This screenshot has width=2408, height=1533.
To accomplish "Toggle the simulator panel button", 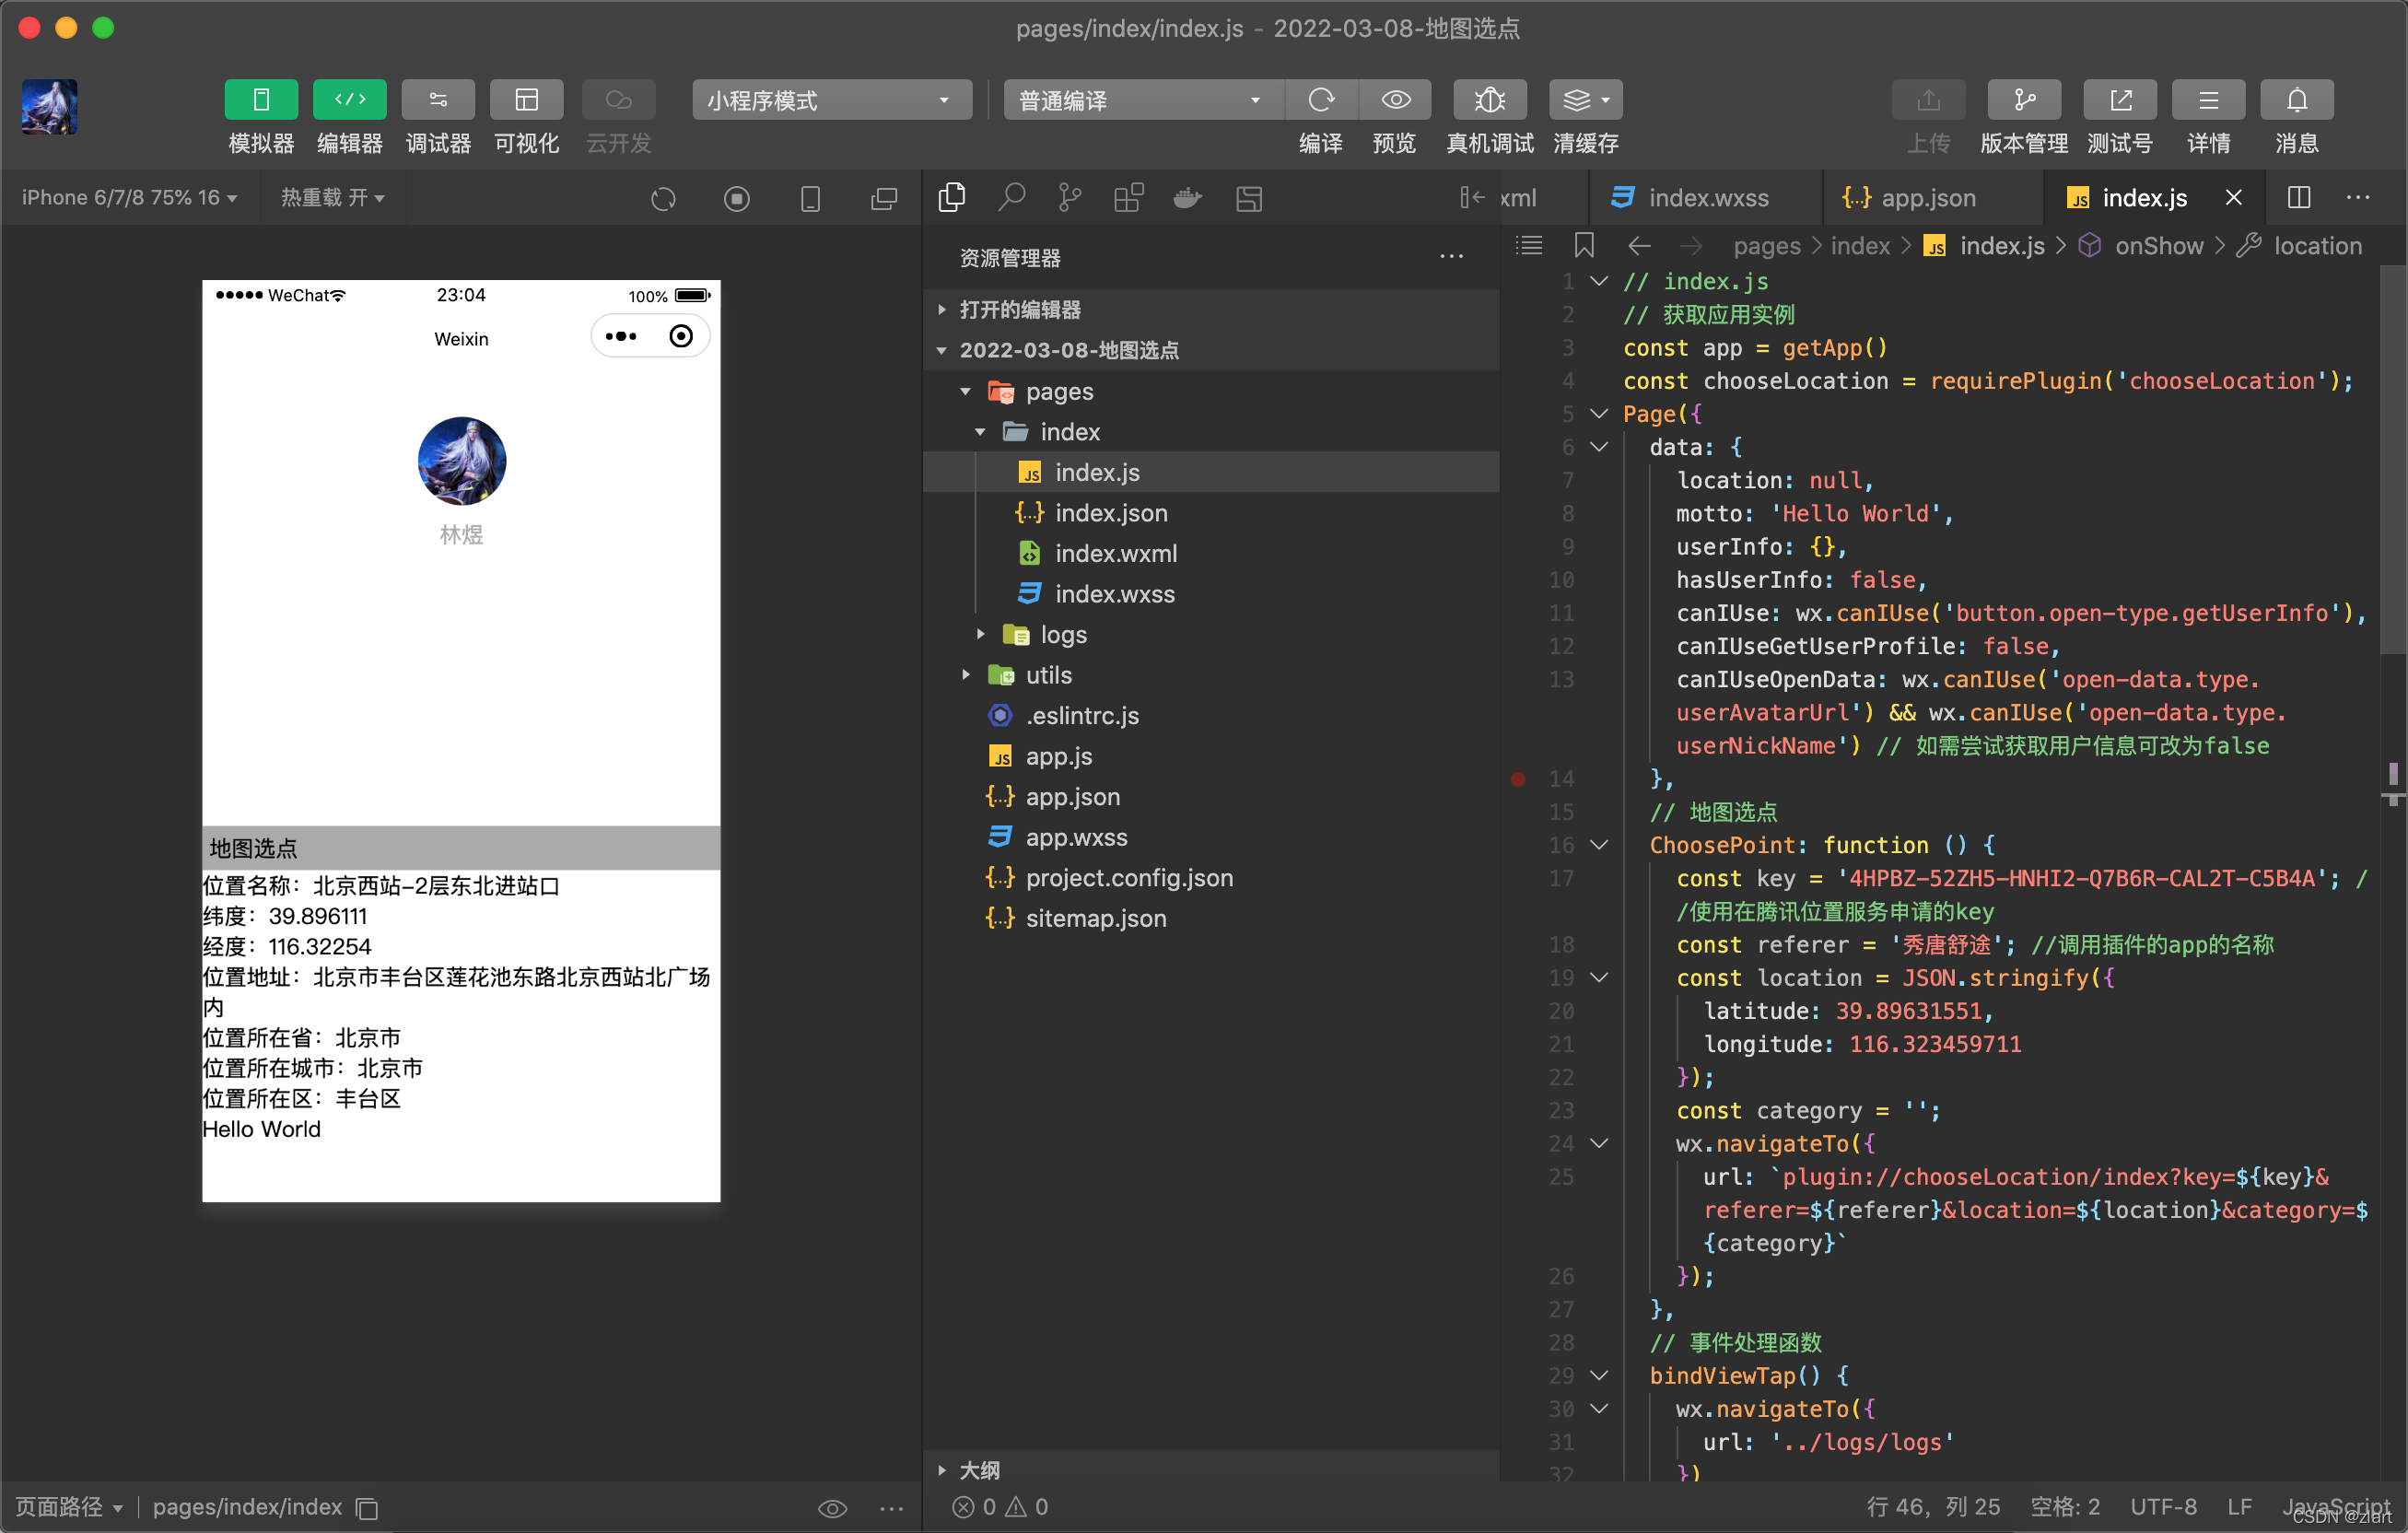I will [261, 100].
